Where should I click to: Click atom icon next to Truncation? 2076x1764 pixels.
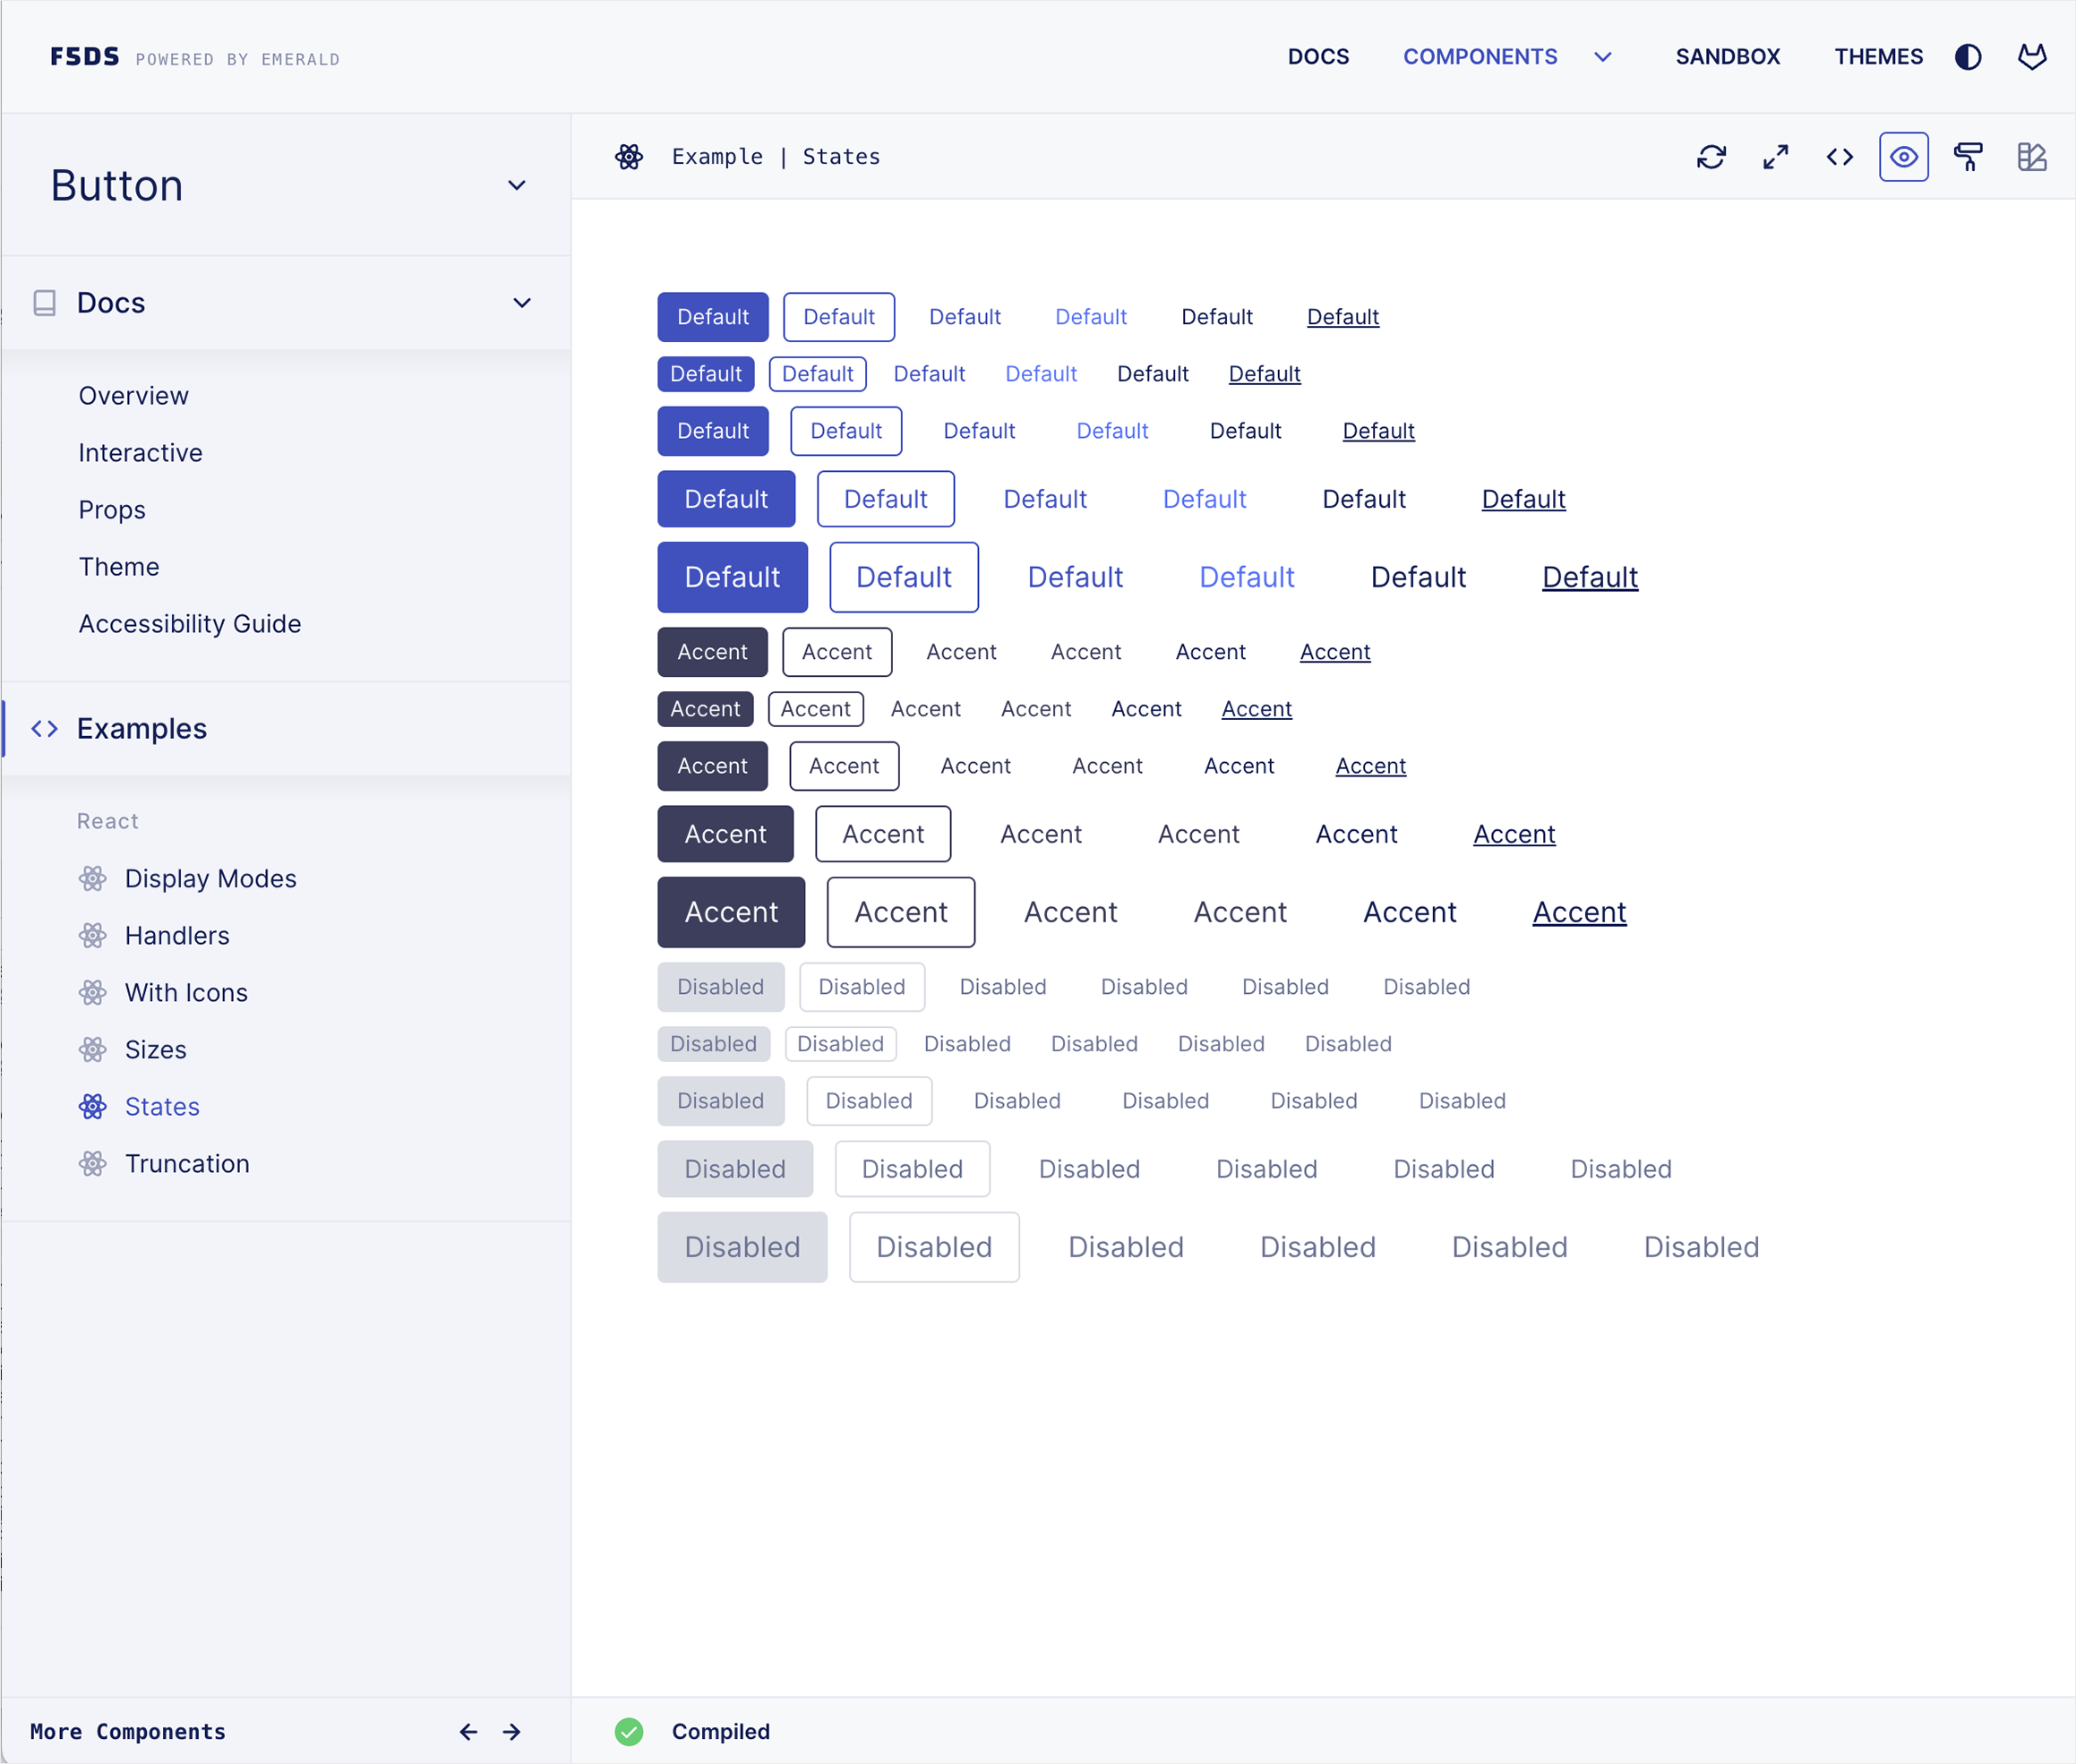[x=92, y=1164]
